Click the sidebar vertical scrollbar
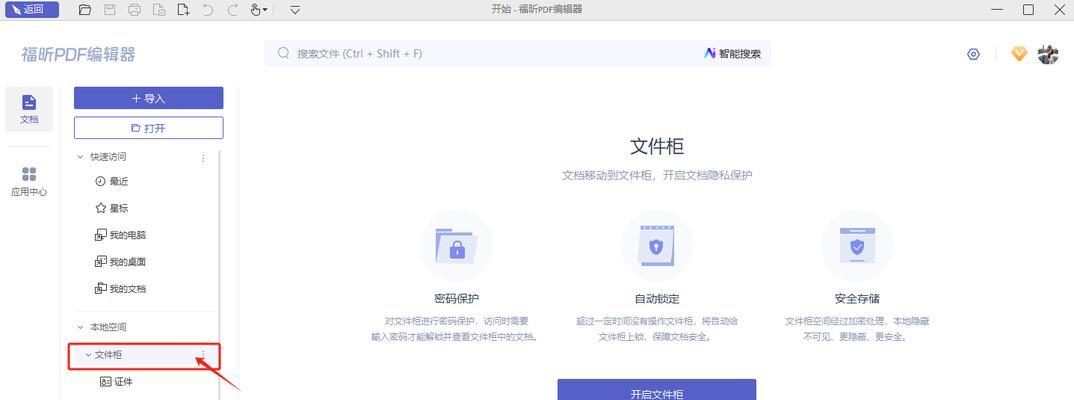The width and height of the screenshot is (1074, 400). pos(219,274)
